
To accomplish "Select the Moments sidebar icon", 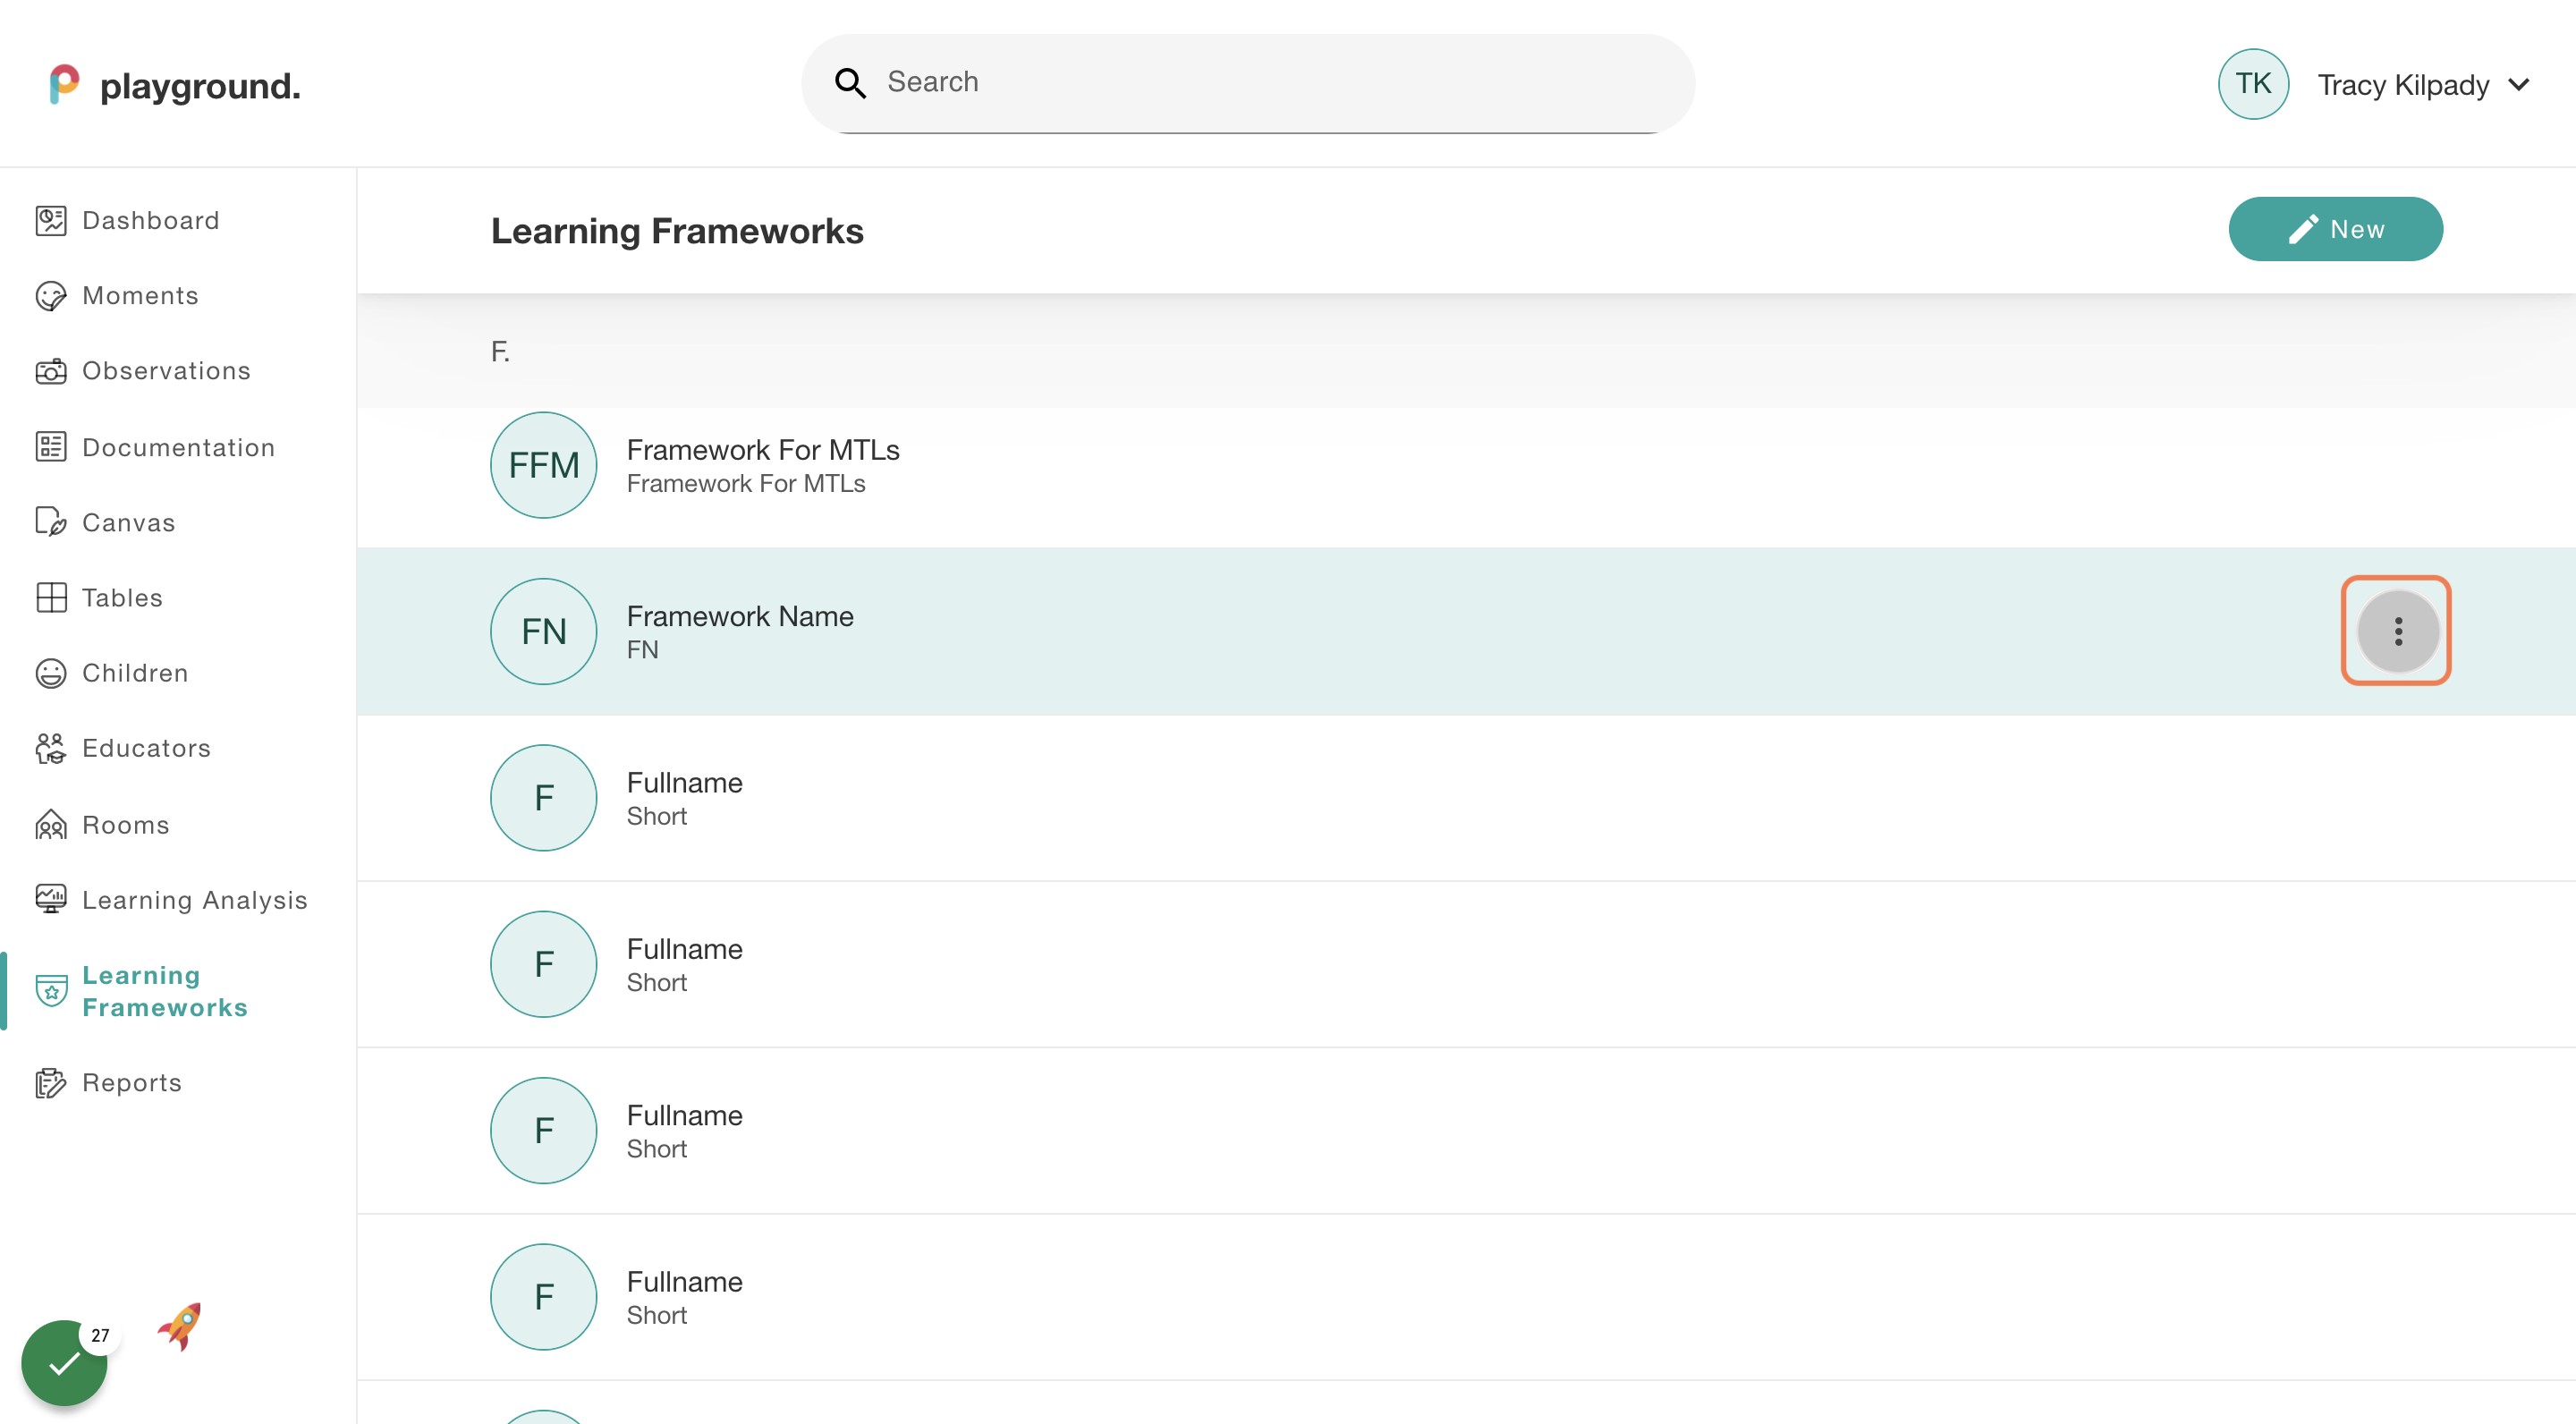I will pos(51,295).
